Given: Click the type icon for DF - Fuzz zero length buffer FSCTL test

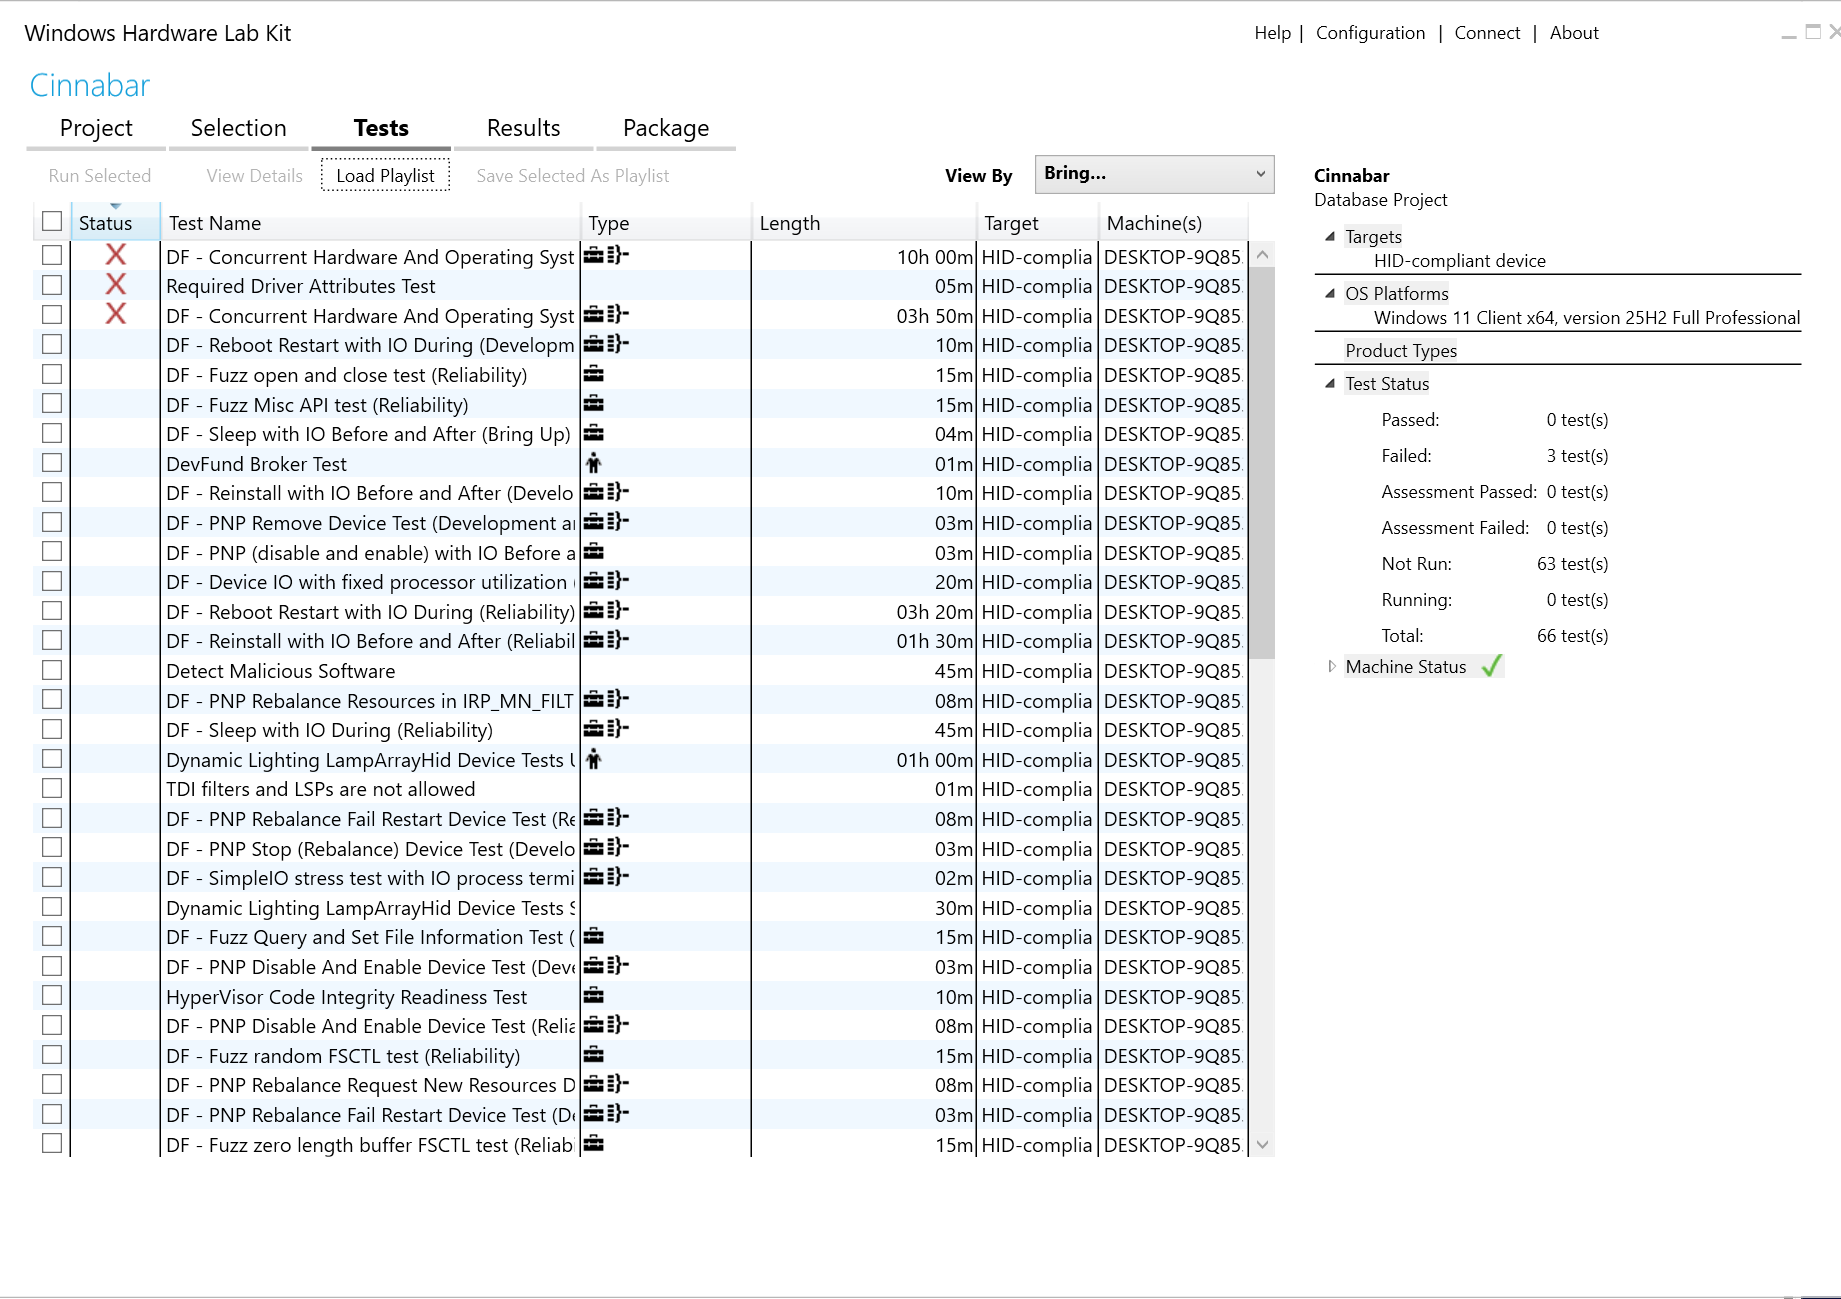Looking at the screenshot, I should (594, 1144).
